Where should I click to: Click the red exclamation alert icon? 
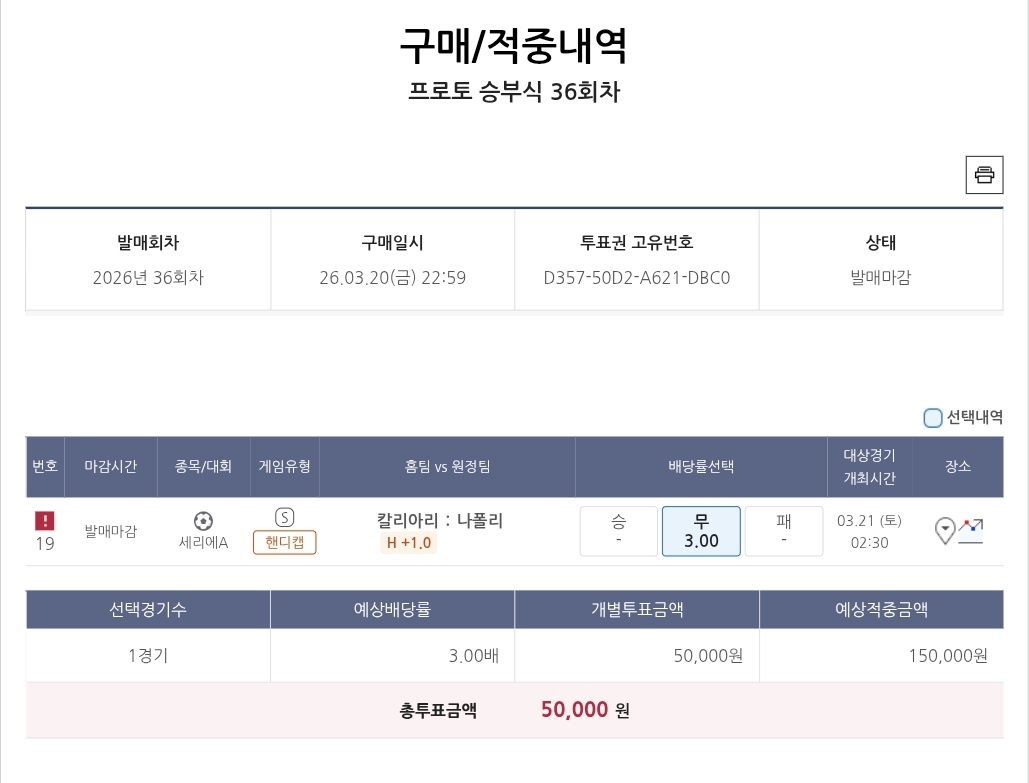(45, 521)
